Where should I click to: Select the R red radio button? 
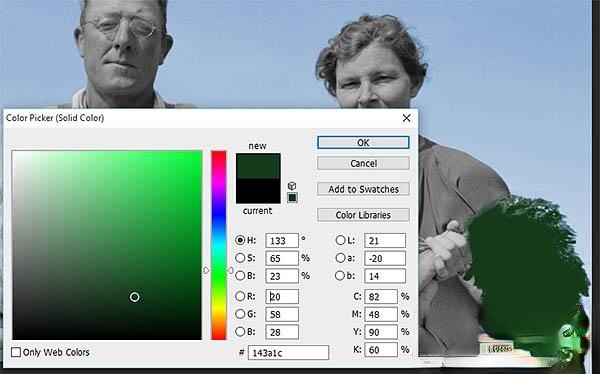[240, 296]
